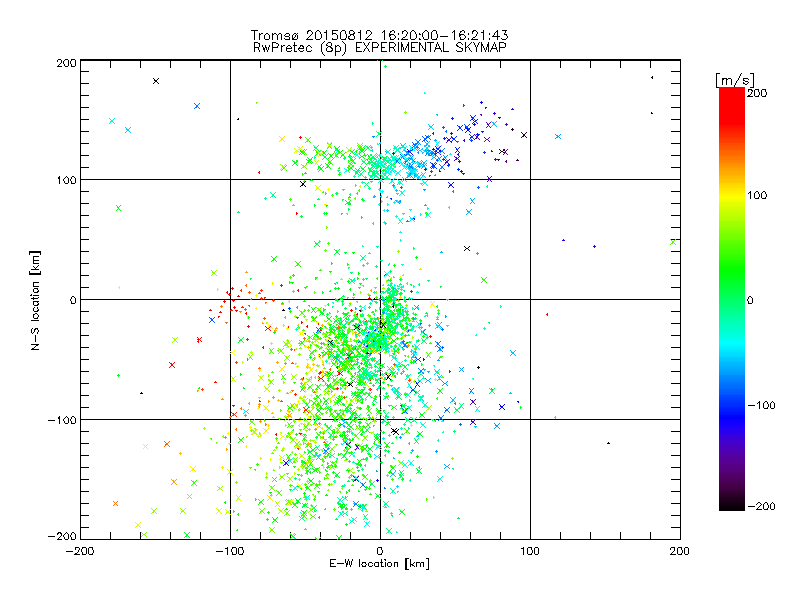
Task: Click the y-axis tick label '100'
Action: (66, 180)
